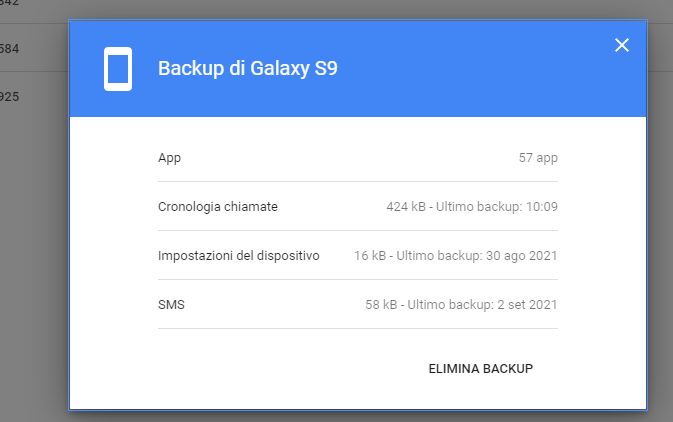The image size is (673, 422).
Task: Select the App row label
Action: [x=170, y=158]
